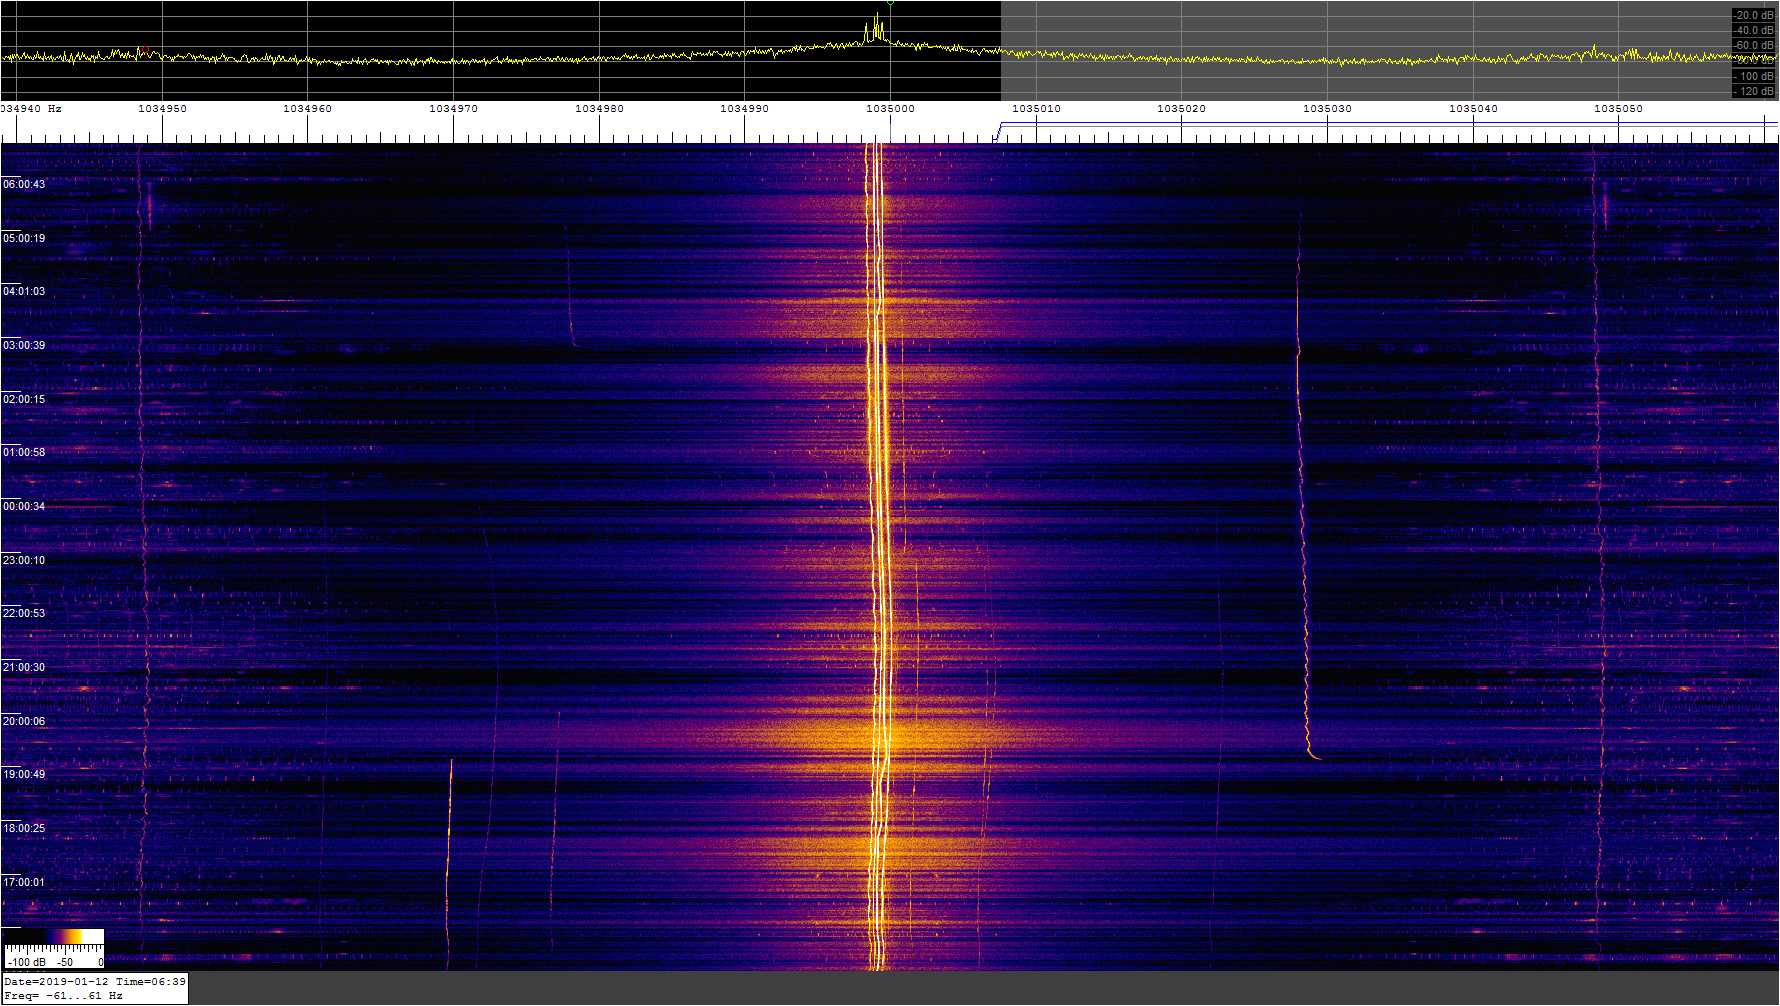This screenshot has height=1006, width=1780.
Task: Click the 1034980 frequency scale label
Action: (599, 108)
